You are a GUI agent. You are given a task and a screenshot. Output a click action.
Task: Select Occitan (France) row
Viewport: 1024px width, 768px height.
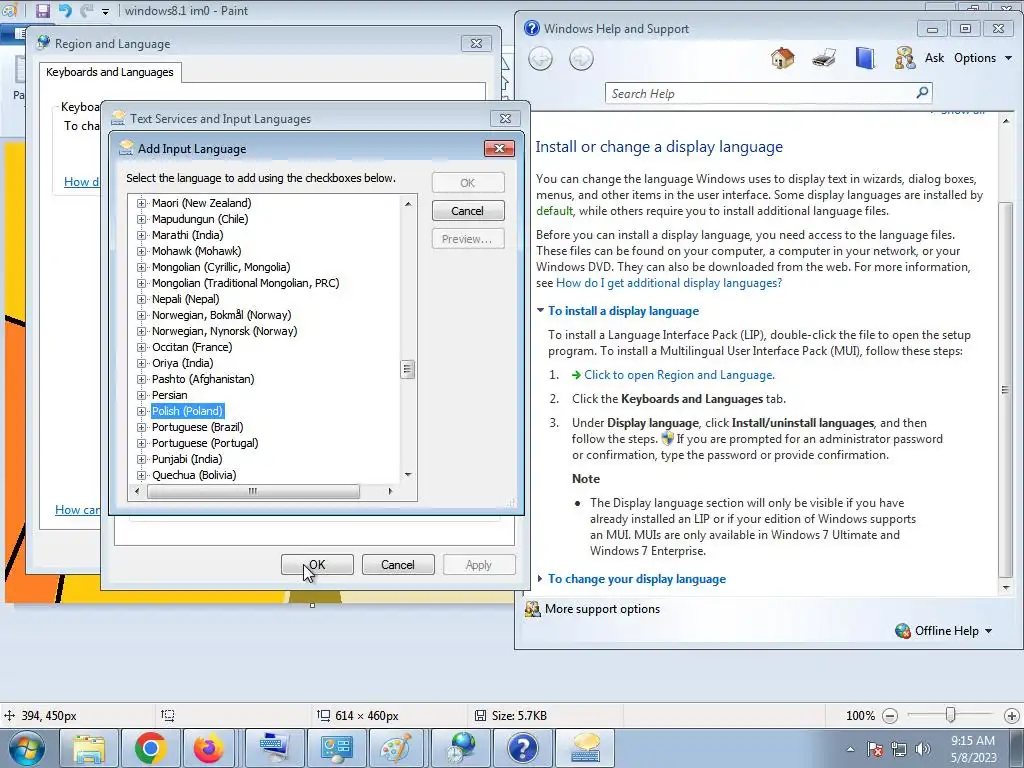point(192,347)
